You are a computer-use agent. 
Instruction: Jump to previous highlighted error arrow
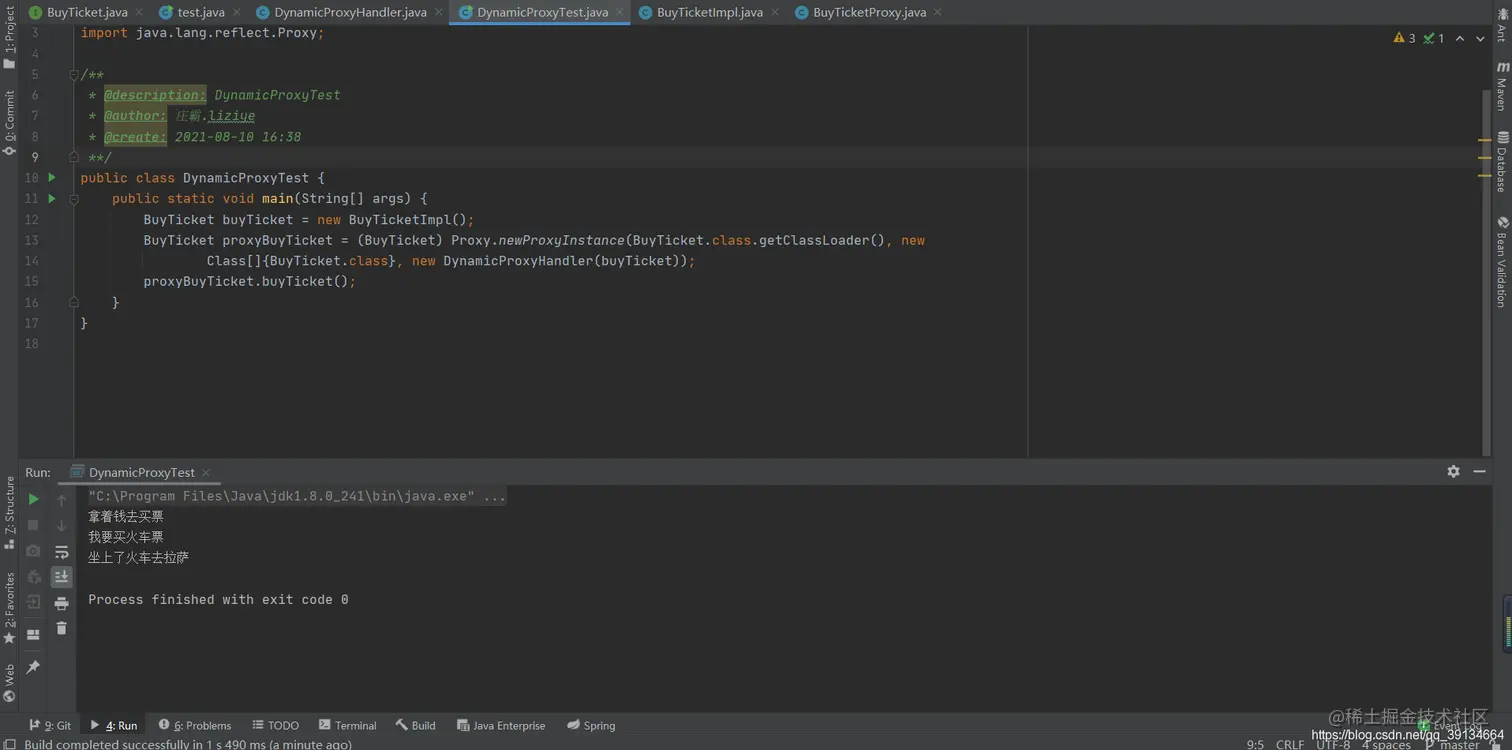coord(1460,38)
